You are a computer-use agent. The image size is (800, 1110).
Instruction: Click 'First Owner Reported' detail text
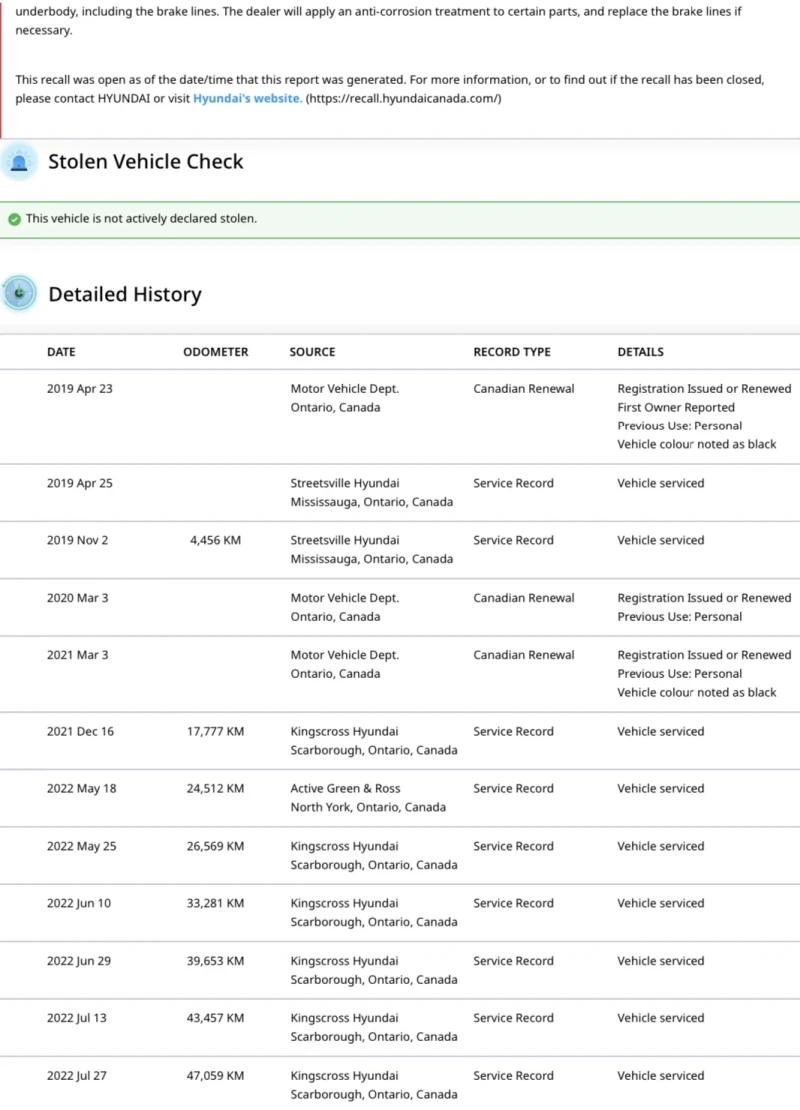tap(676, 407)
